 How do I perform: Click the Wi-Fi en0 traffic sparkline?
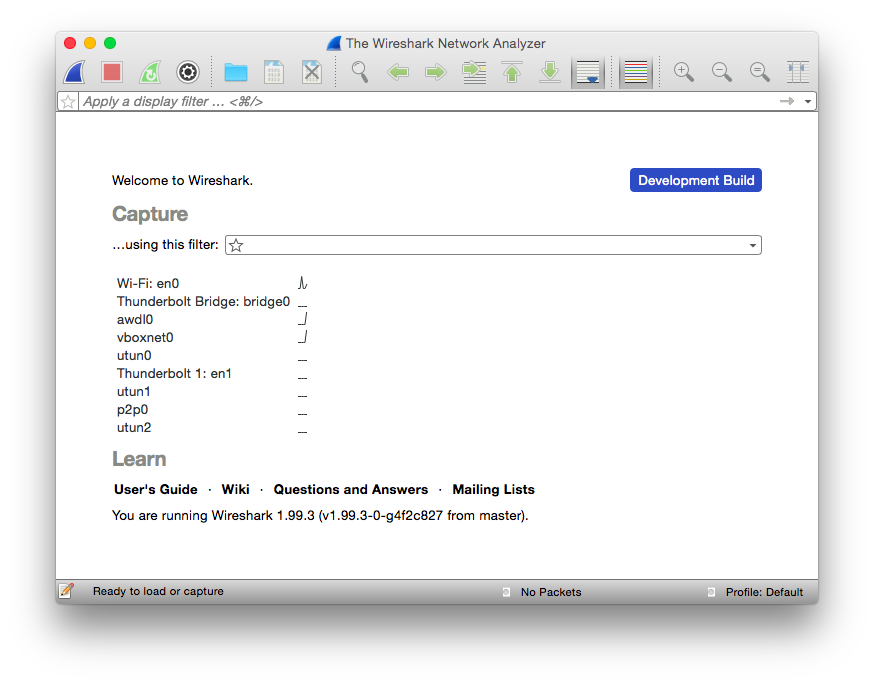click(303, 283)
